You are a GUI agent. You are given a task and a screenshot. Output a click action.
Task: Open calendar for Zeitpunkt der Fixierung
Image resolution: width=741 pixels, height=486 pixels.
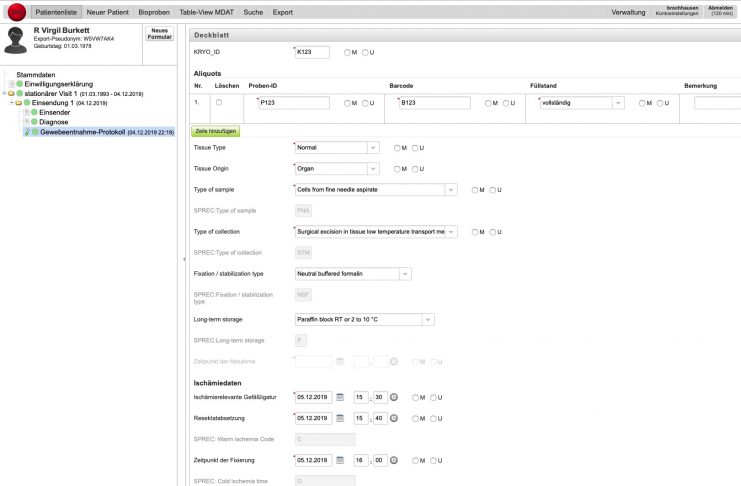point(340,460)
